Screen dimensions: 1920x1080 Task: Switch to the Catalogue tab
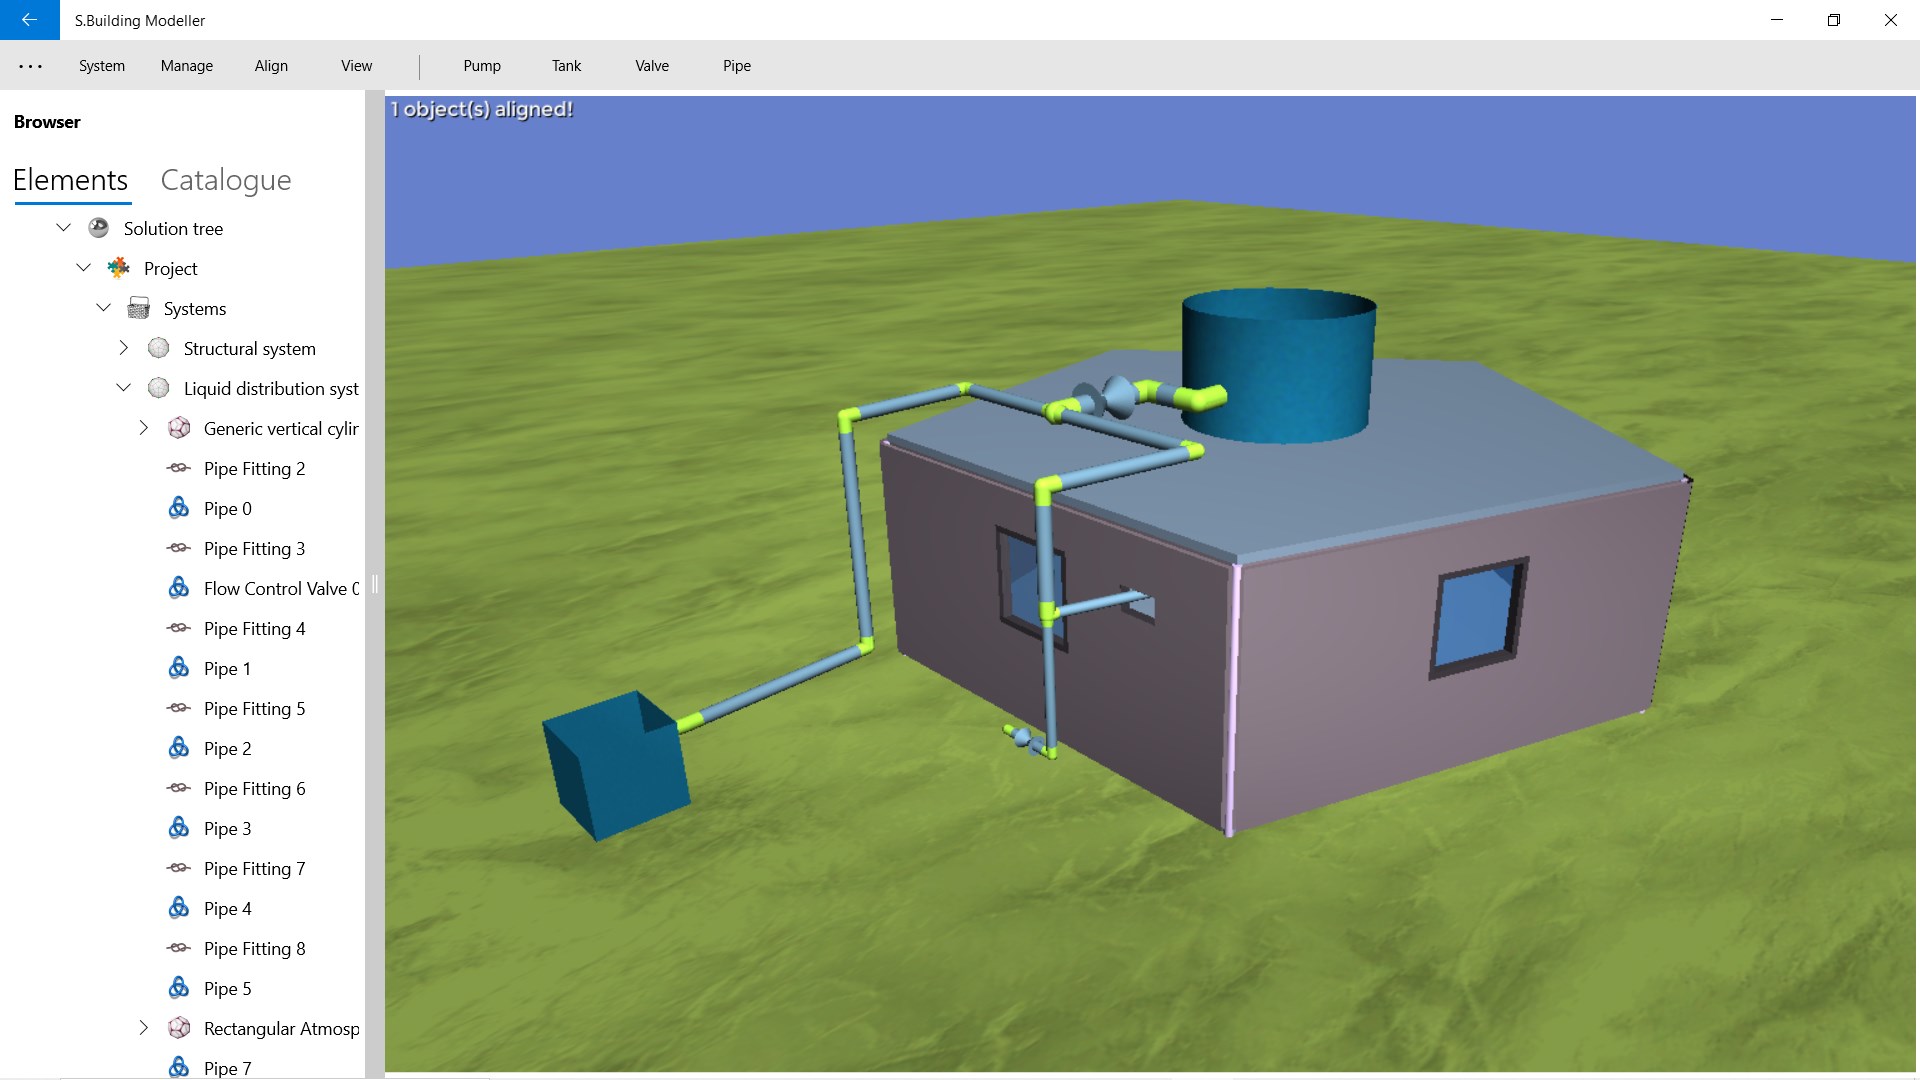coord(226,180)
